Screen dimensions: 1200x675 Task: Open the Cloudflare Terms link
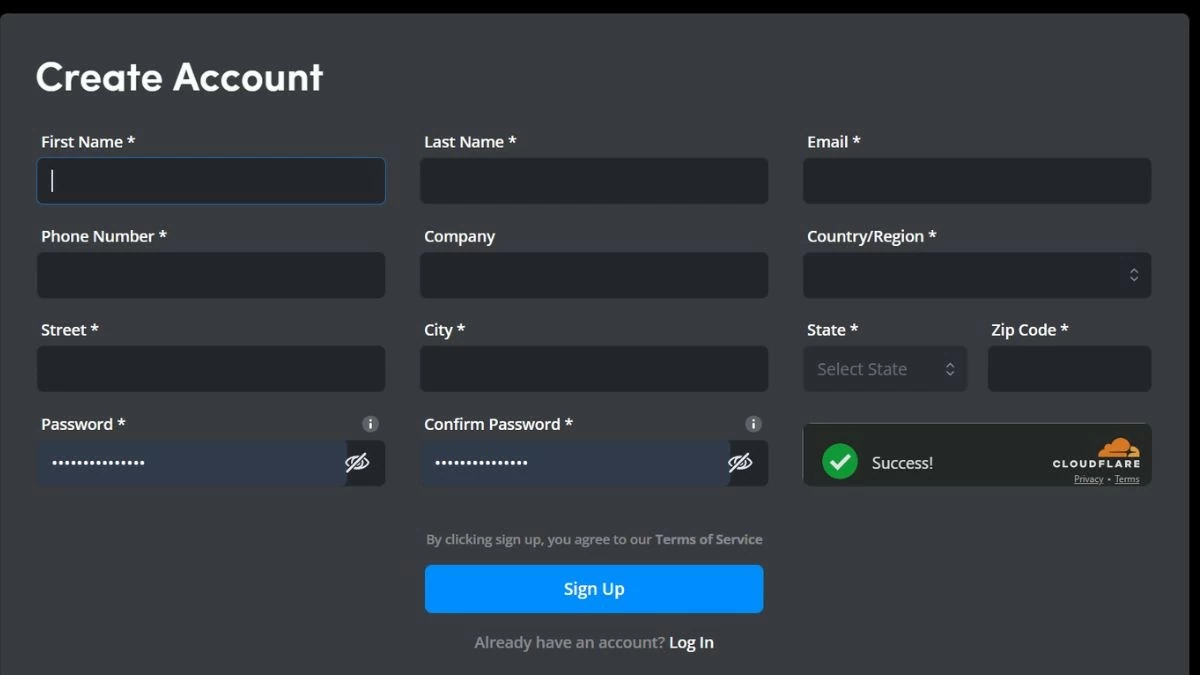point(1127,480)
